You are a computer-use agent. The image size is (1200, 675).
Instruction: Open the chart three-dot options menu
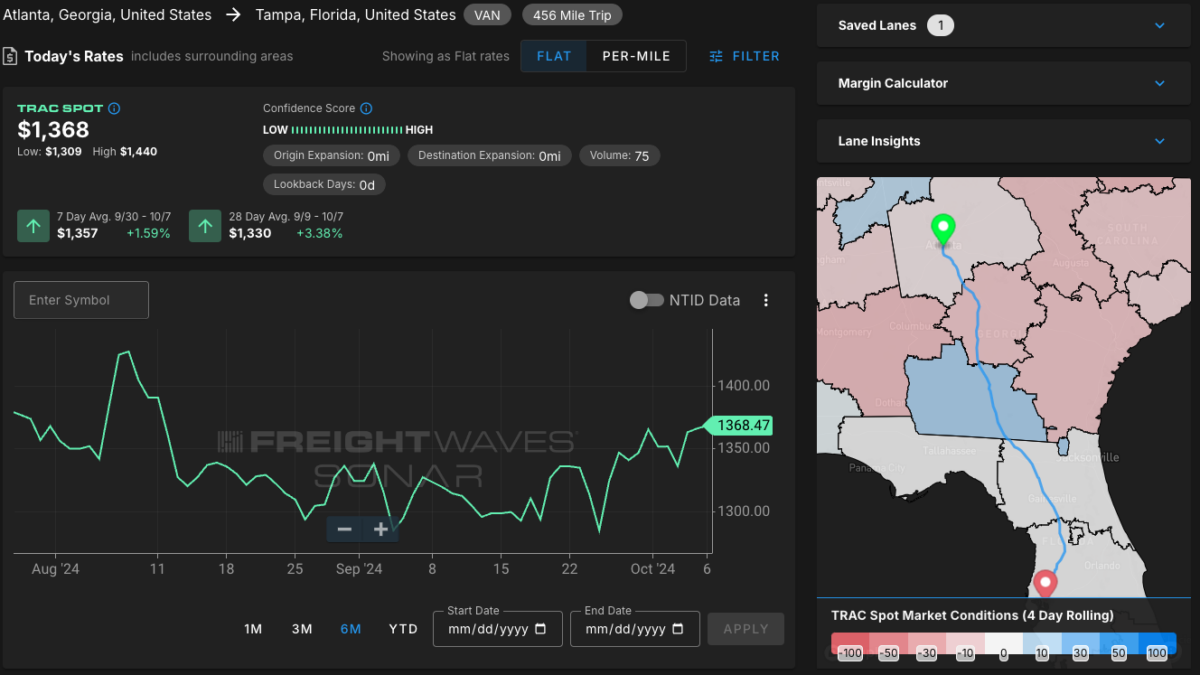coord(766,300)
